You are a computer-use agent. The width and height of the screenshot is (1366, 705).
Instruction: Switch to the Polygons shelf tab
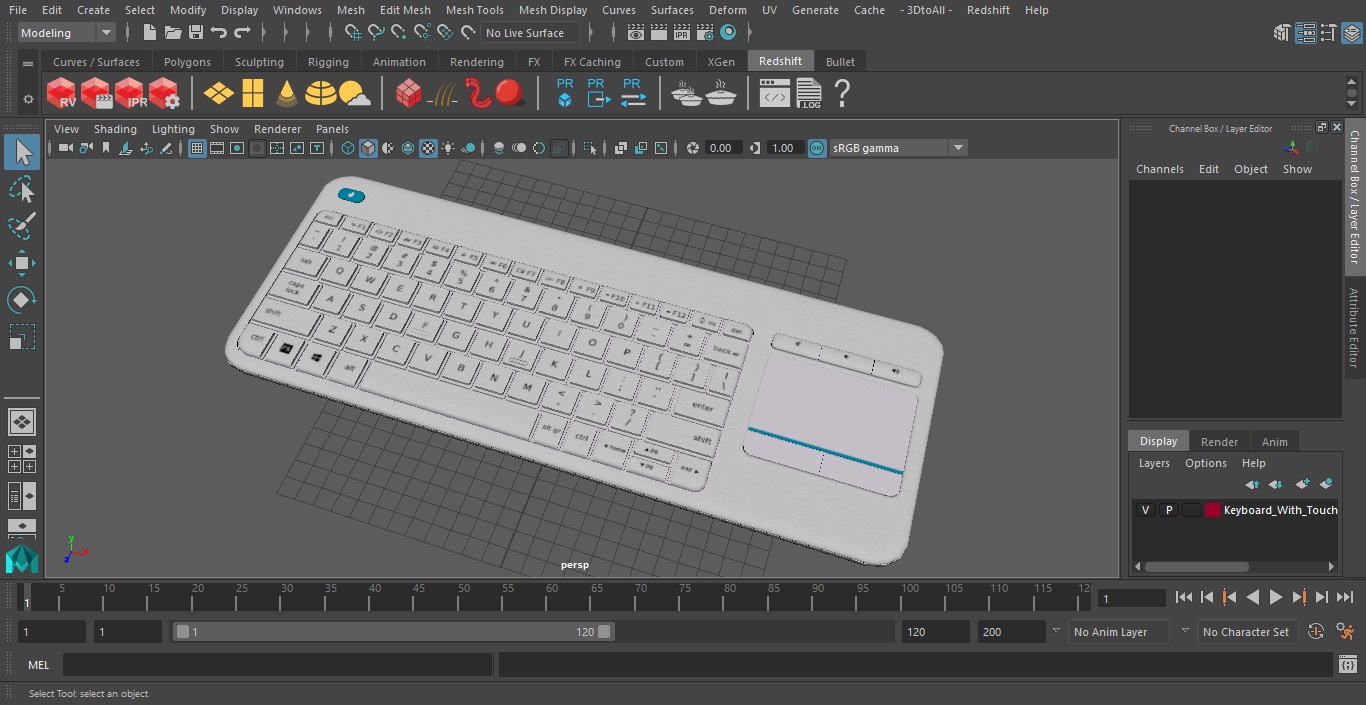pyautogui.click(x=187, y=62)
